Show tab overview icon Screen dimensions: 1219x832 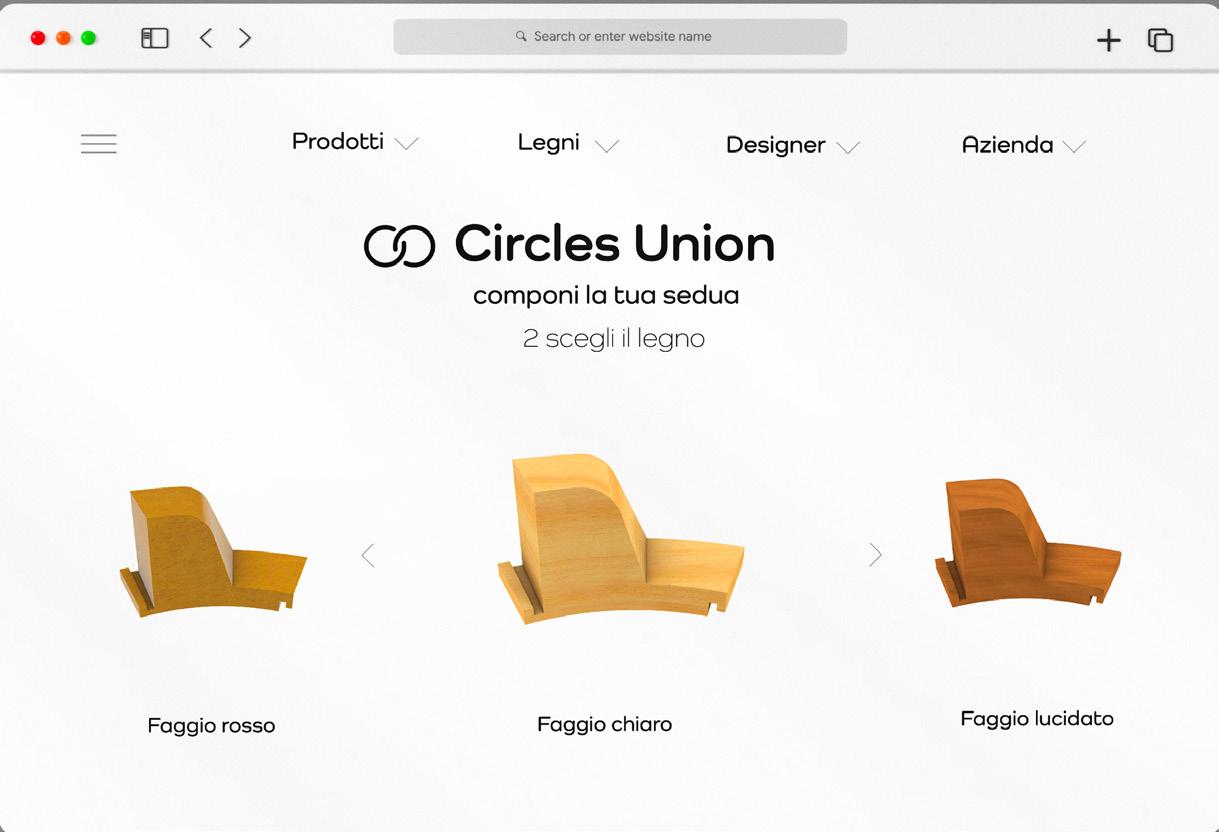click(1160, 40)
